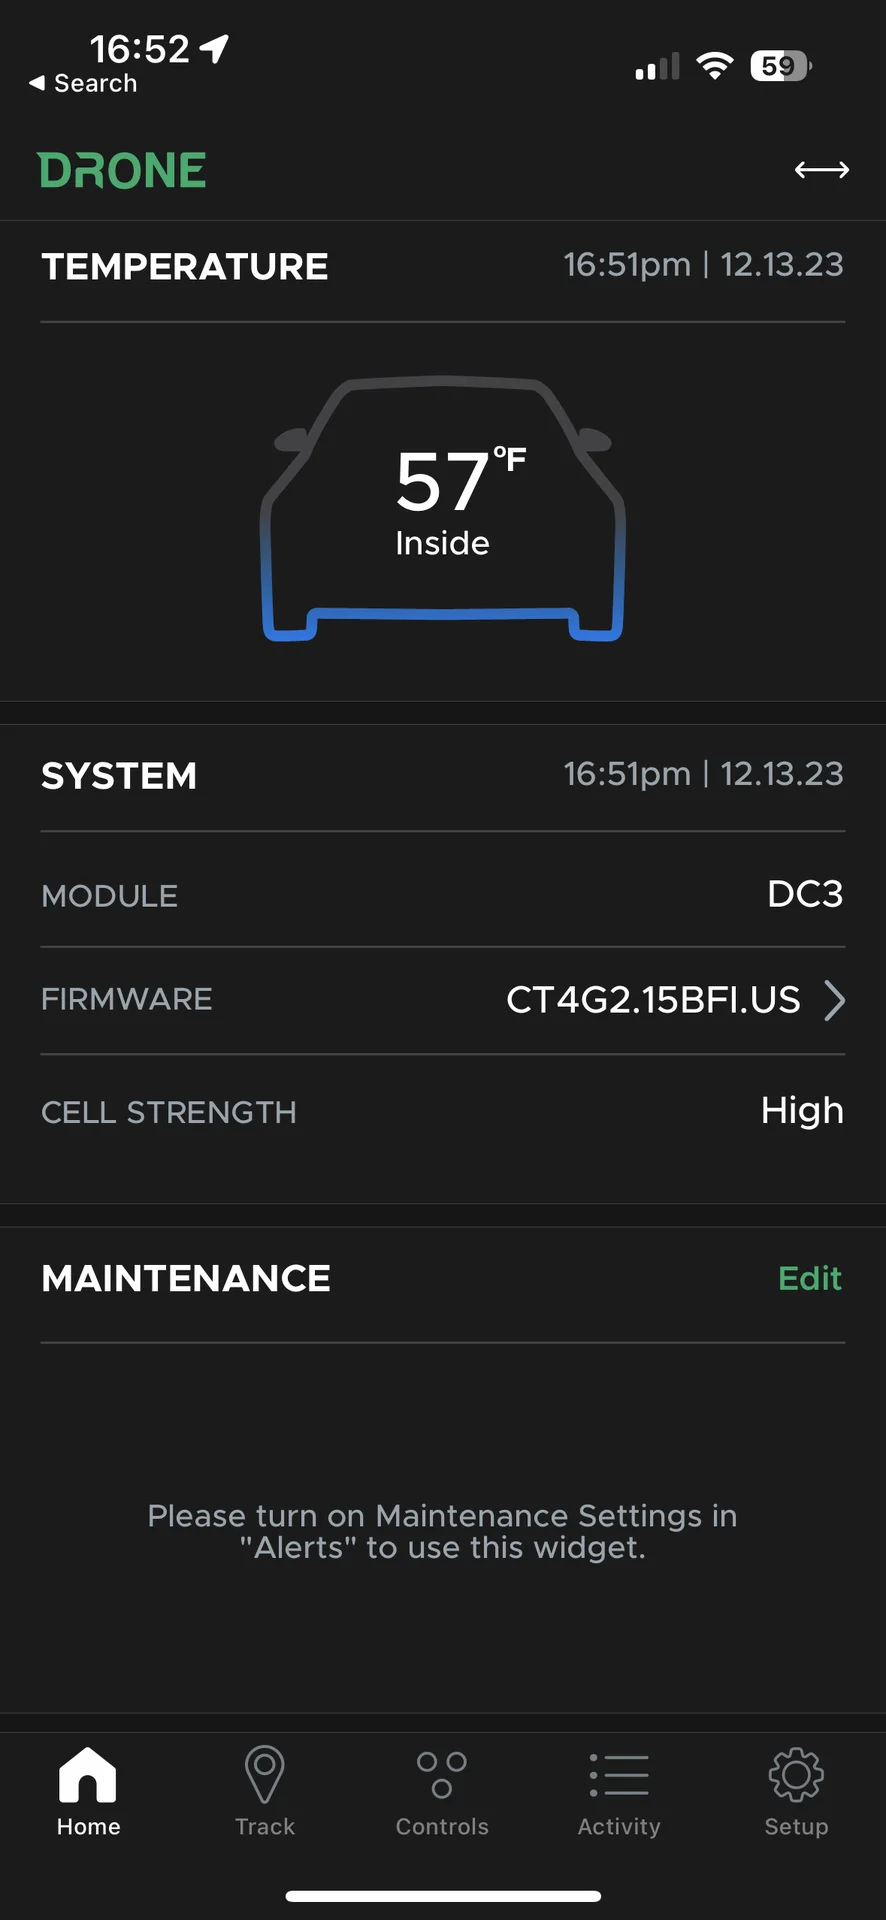Tap the Home house icon
The image size is (886, 1920).
88,1776
